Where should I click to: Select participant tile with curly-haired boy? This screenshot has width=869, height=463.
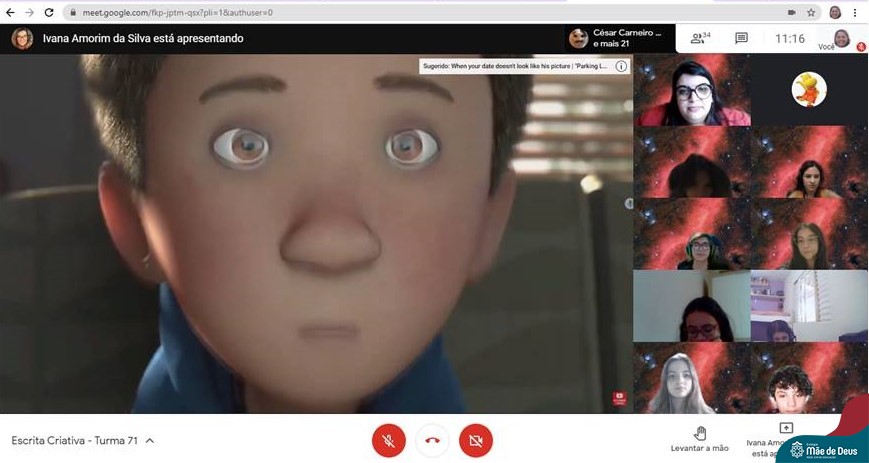click(809, 378)
